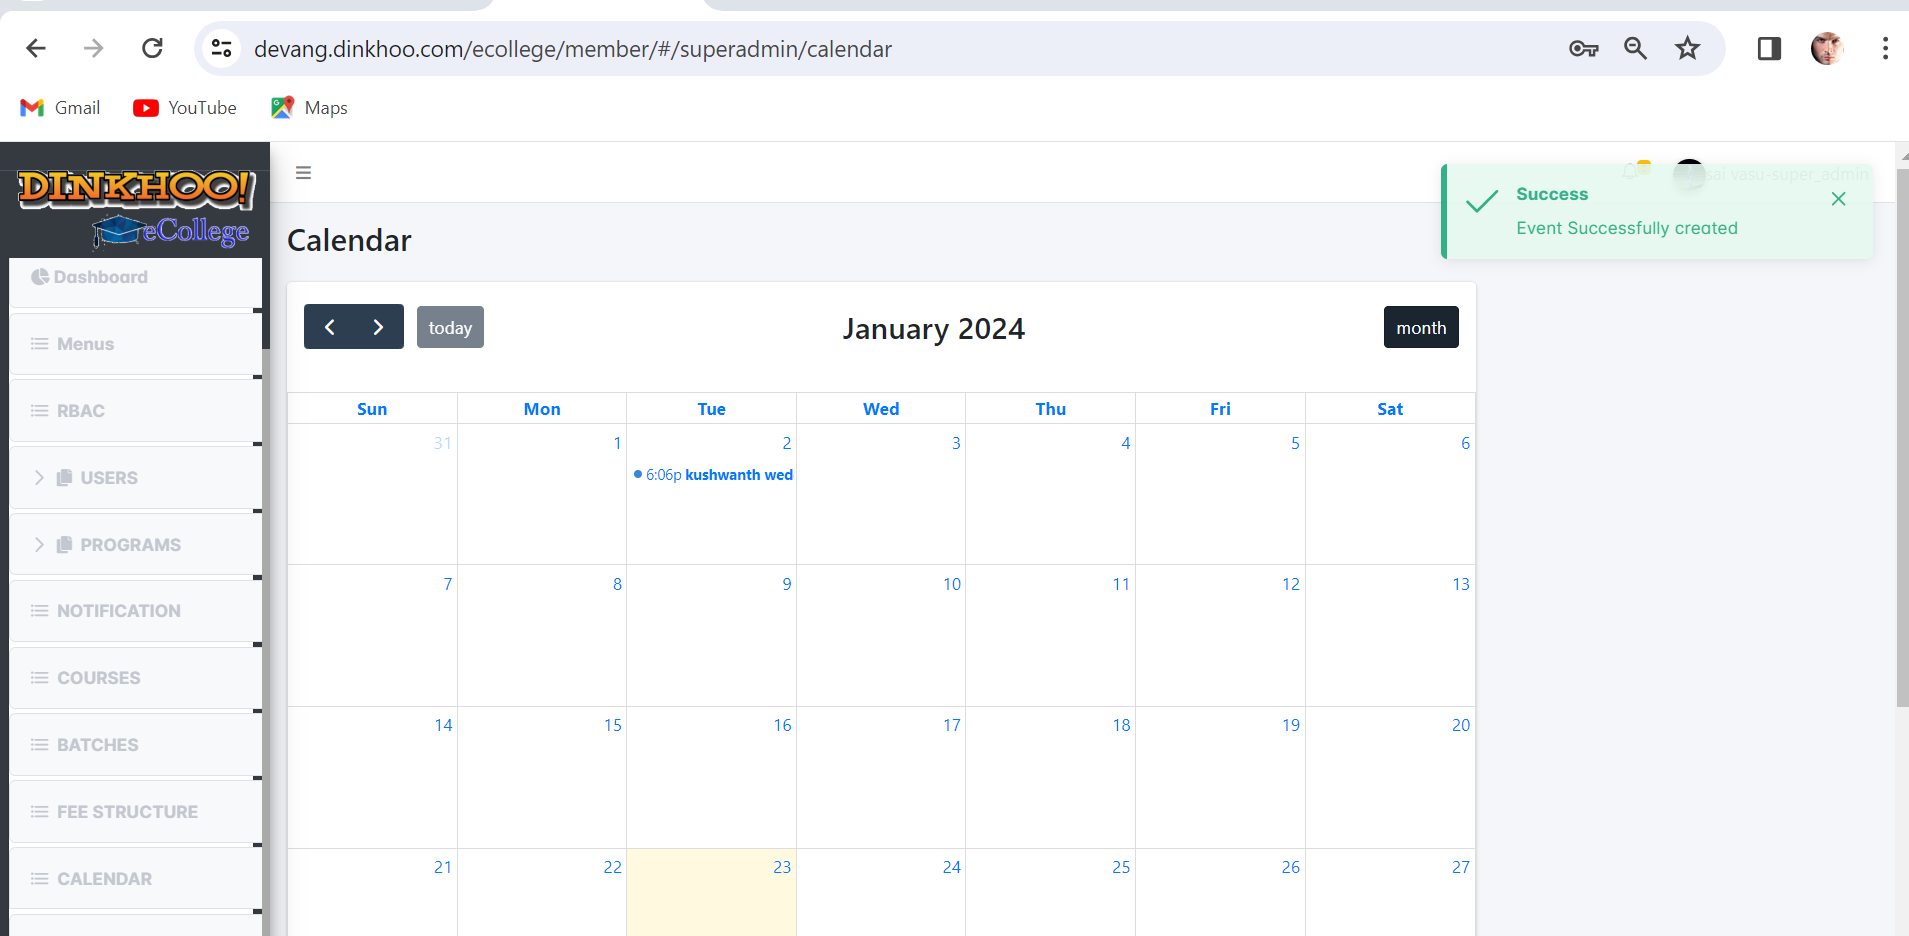Open the YouTube bookmark
The height and width of the screenshot is (936, 1909).
tap(185, 108)
